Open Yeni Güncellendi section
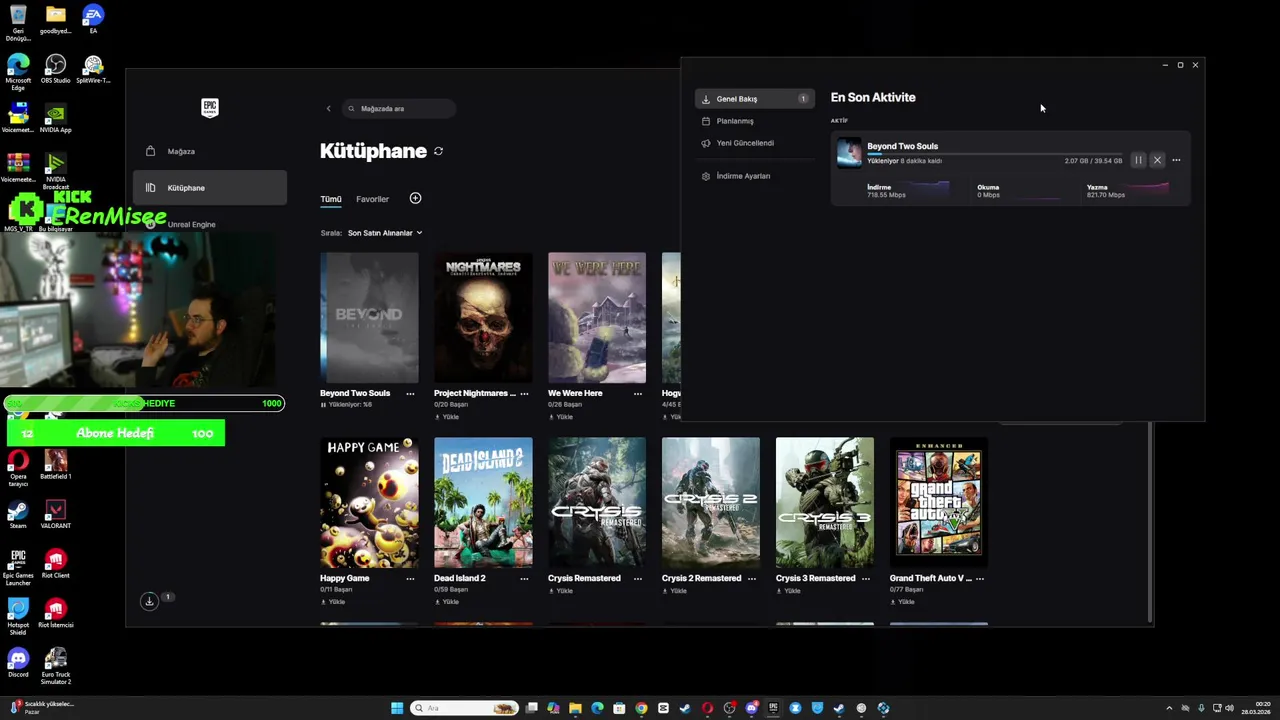 [754, 143]
